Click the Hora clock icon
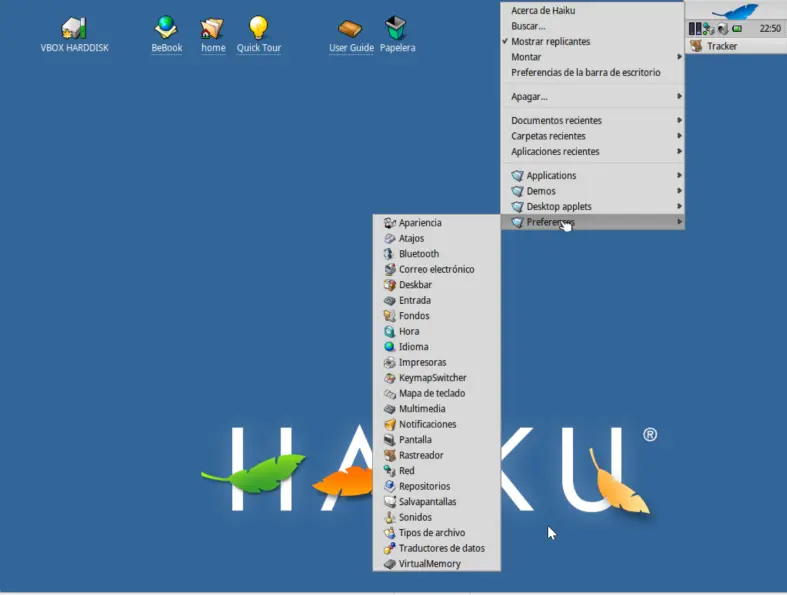This screenshot has height=595, width=787. (x=389, y=331)
